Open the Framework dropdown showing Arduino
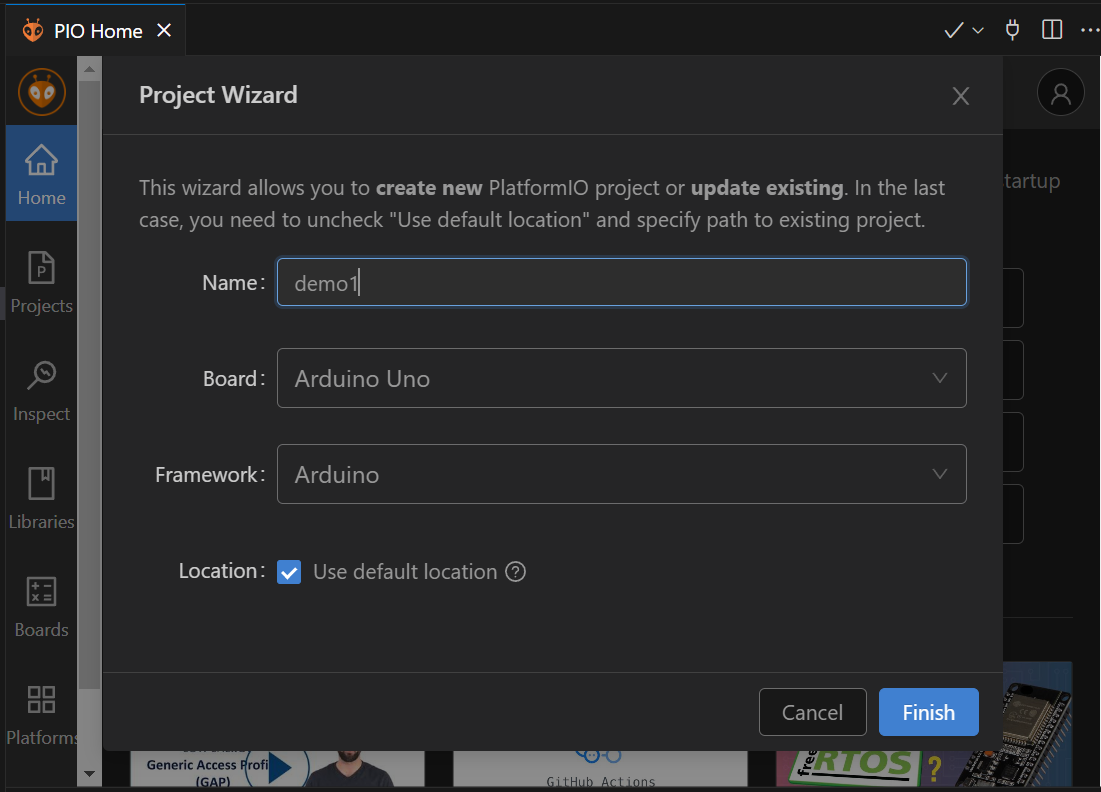This screenshot has height=792, width=1101. (621, 474)
